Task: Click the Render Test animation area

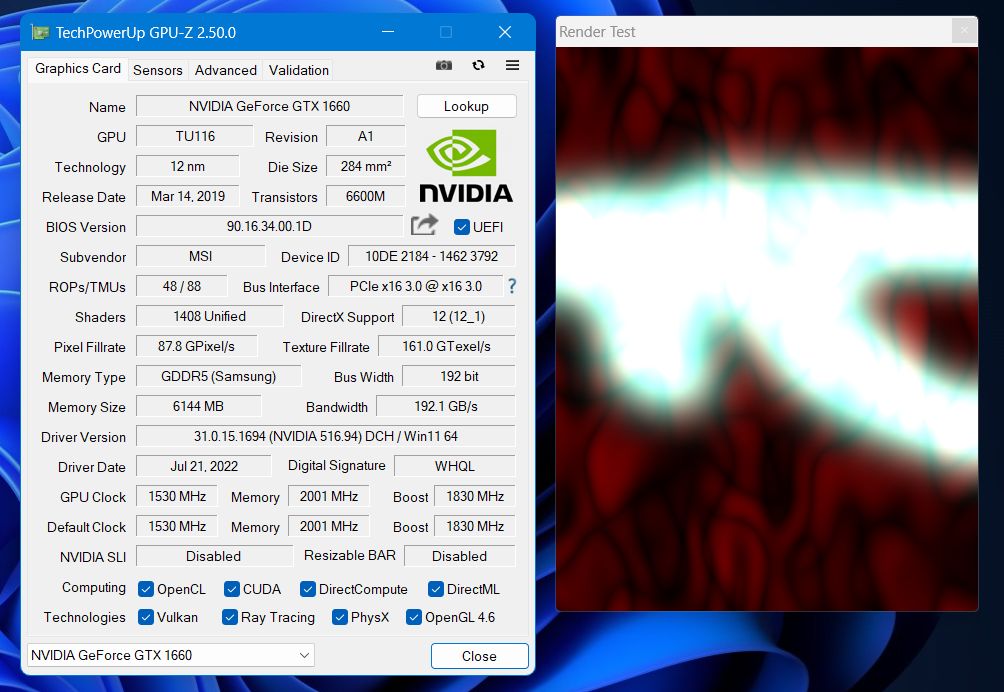Action: pyautogui.click(x=766, y=328)
